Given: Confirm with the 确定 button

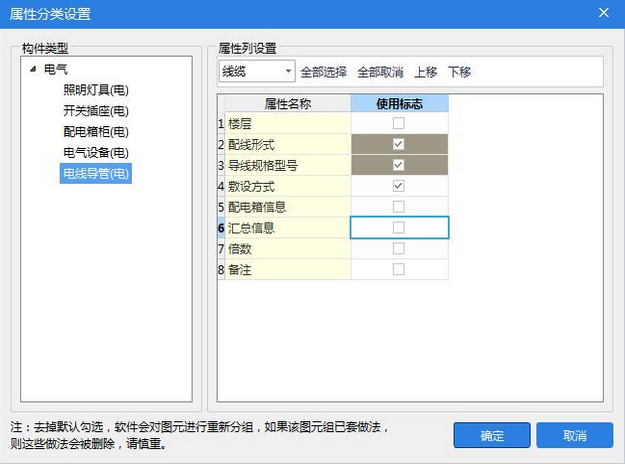Looking at the screenshot, I should pos(492,436).
